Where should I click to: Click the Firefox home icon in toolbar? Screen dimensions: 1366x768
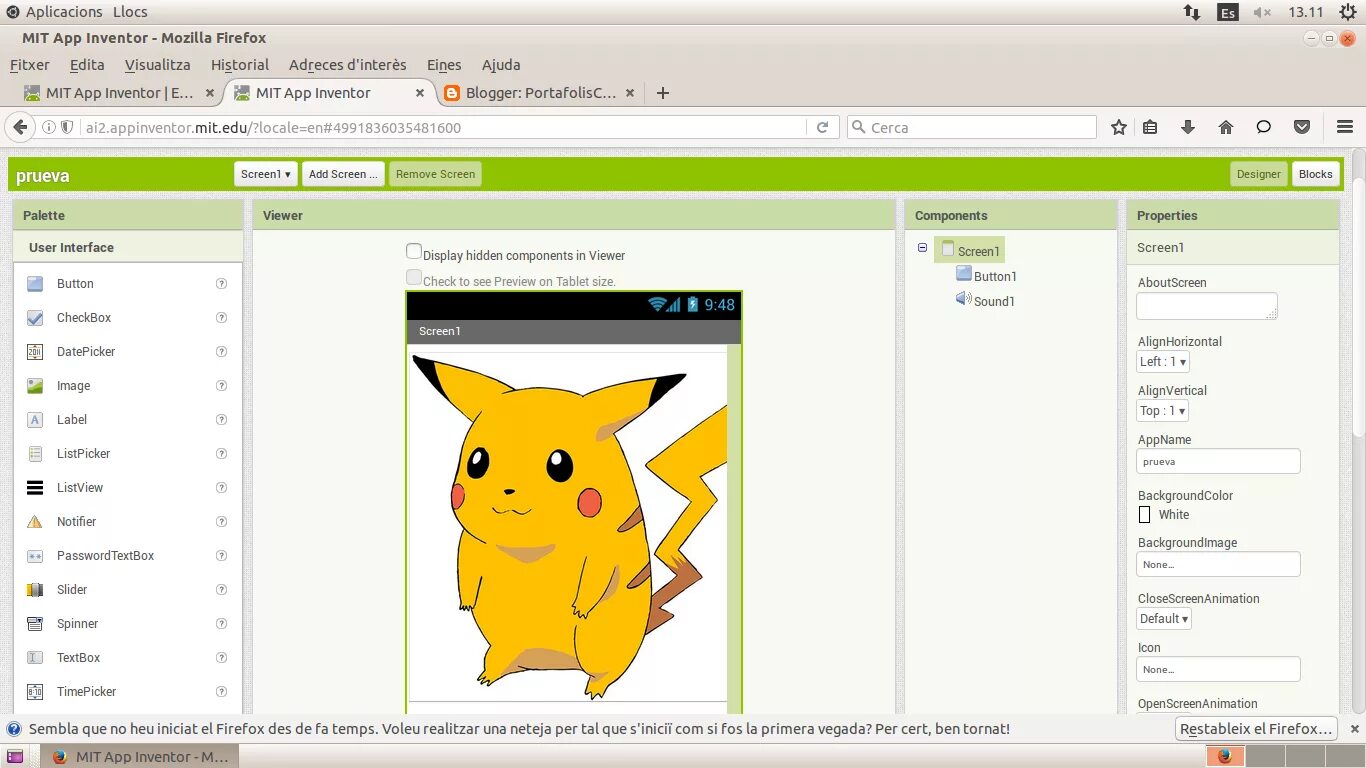[x=1226, y=127]
